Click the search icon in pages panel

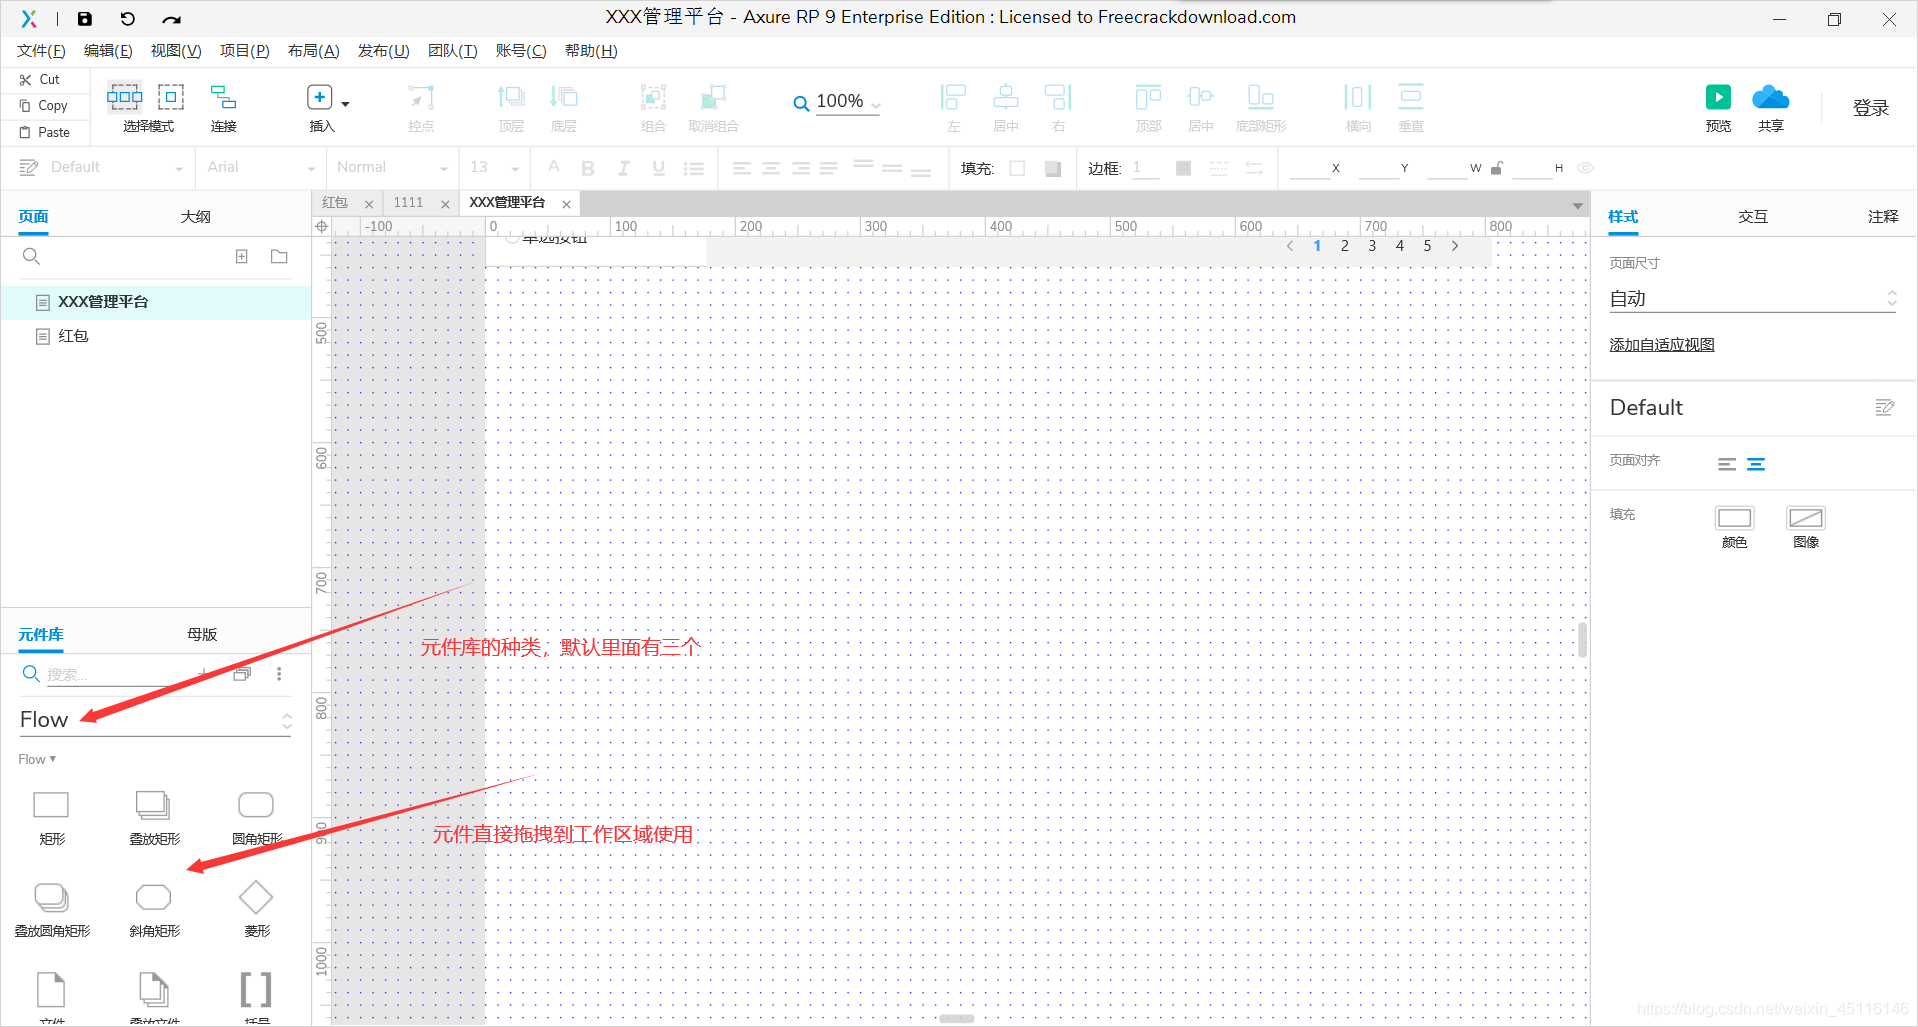click(x=31, y=256)
